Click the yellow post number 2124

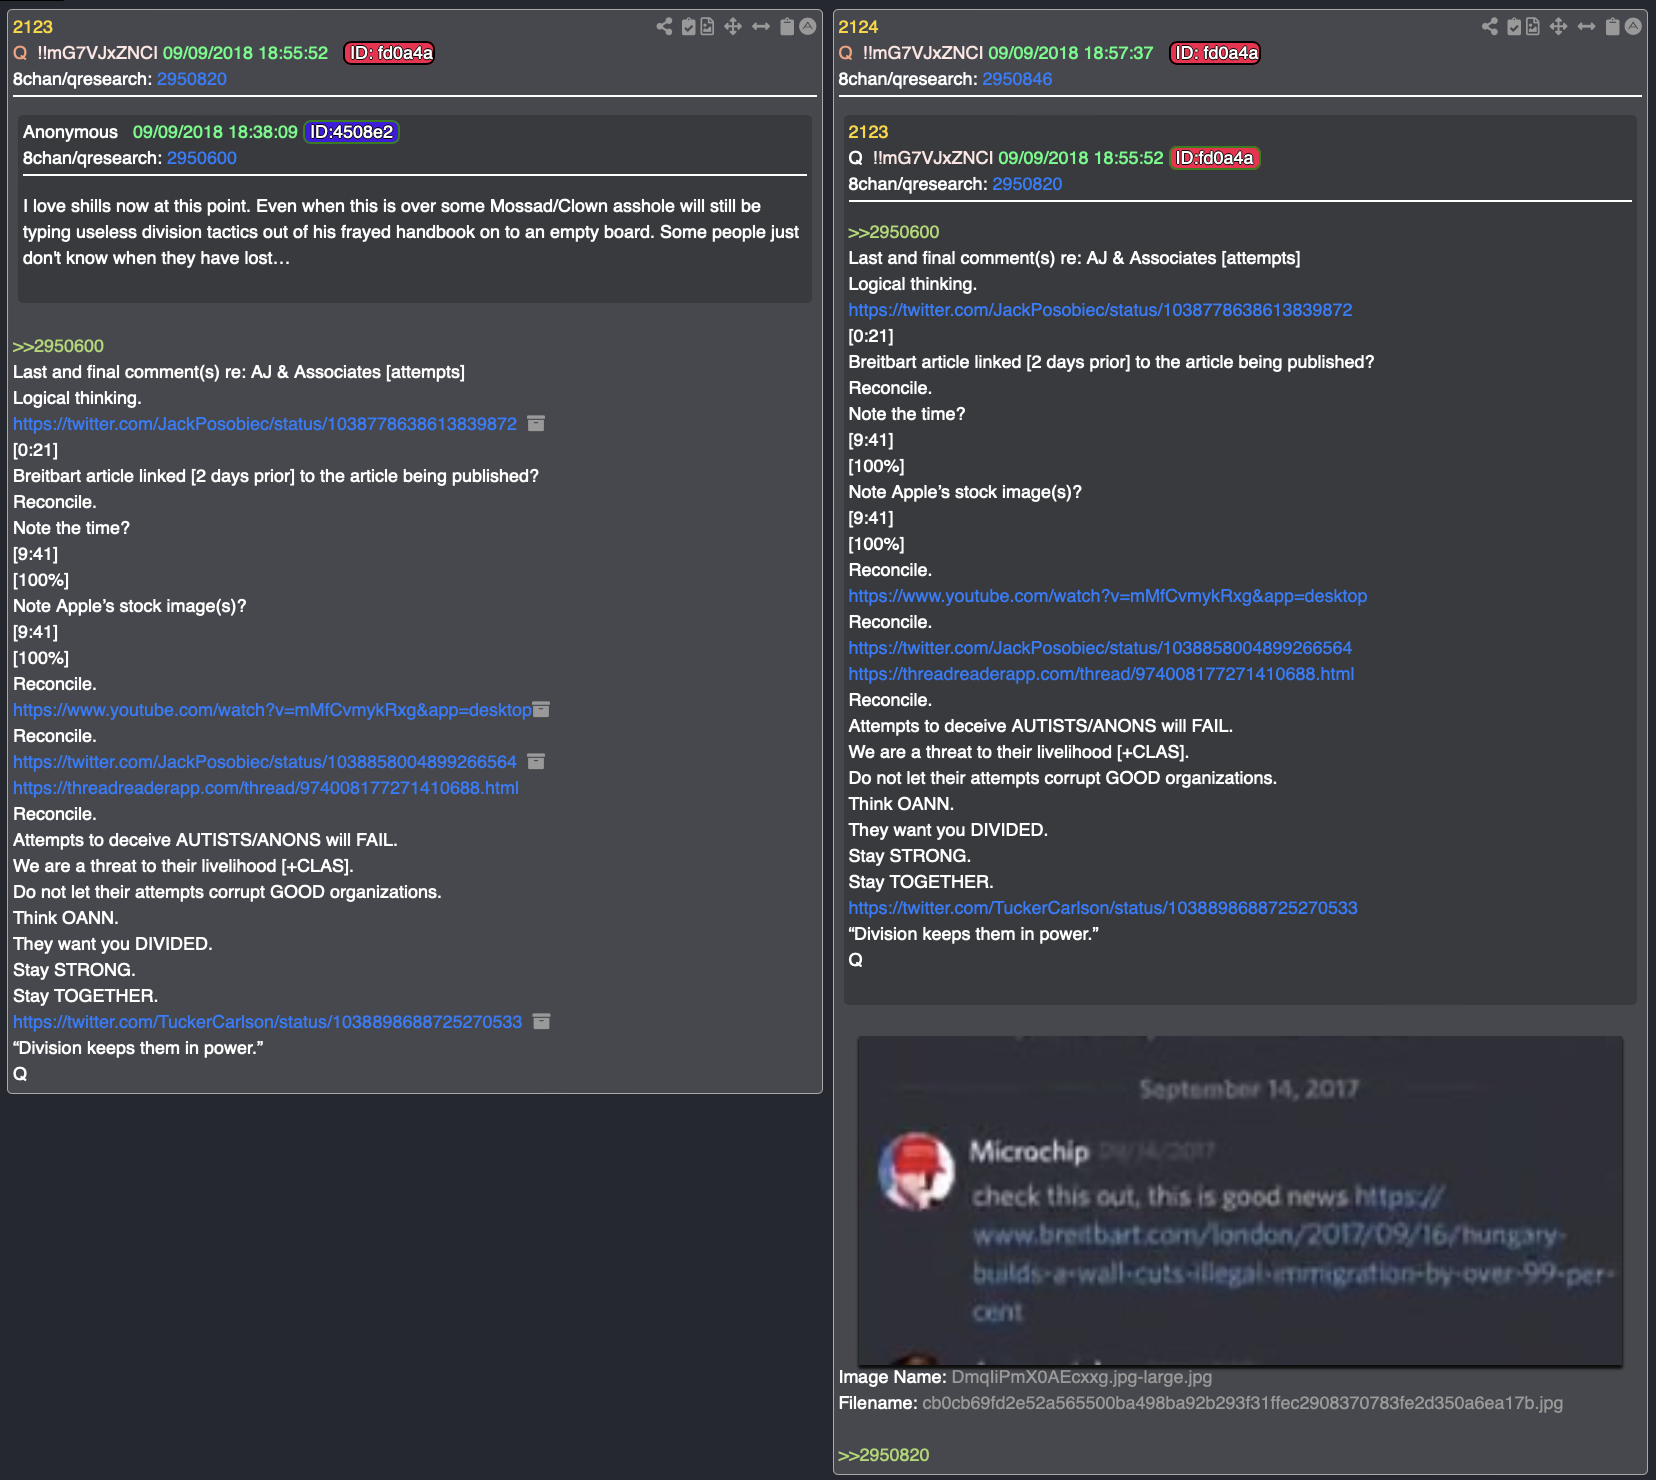[x=858, y=27]
